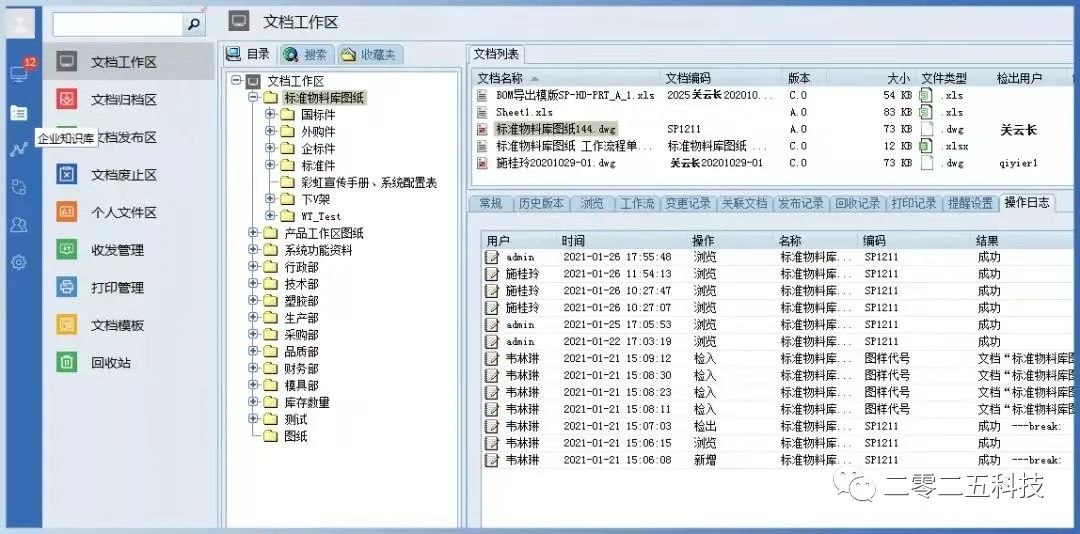Click the title bar 文档工作区 monitor icon
Viewport: 1080px width, 534px height.
239,21
